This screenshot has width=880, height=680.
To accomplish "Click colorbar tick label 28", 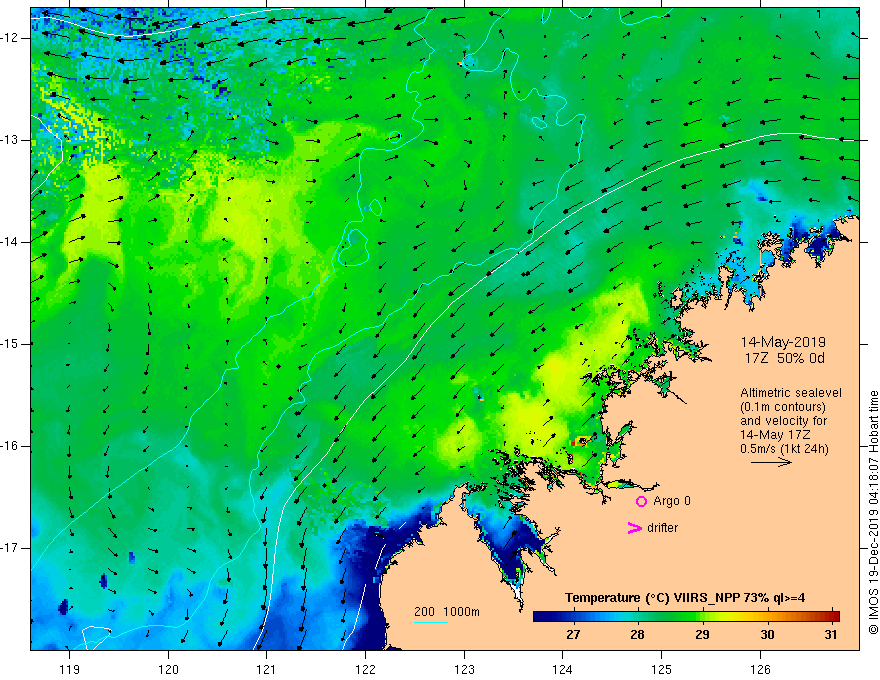I will pyautogui.click(x=638, y=635).
